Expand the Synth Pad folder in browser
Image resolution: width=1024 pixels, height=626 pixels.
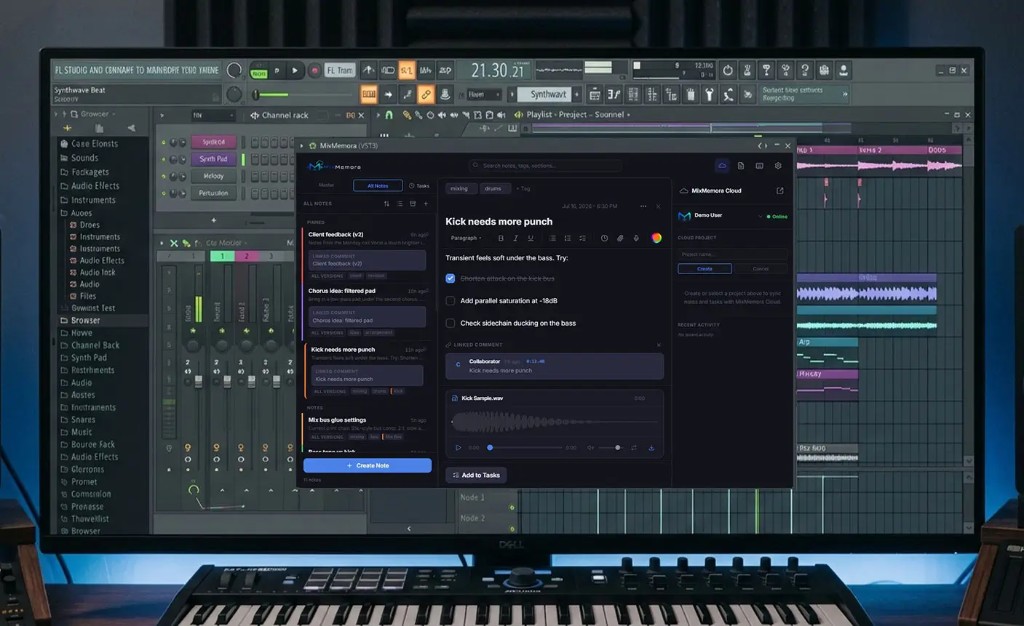click(83, 358)
